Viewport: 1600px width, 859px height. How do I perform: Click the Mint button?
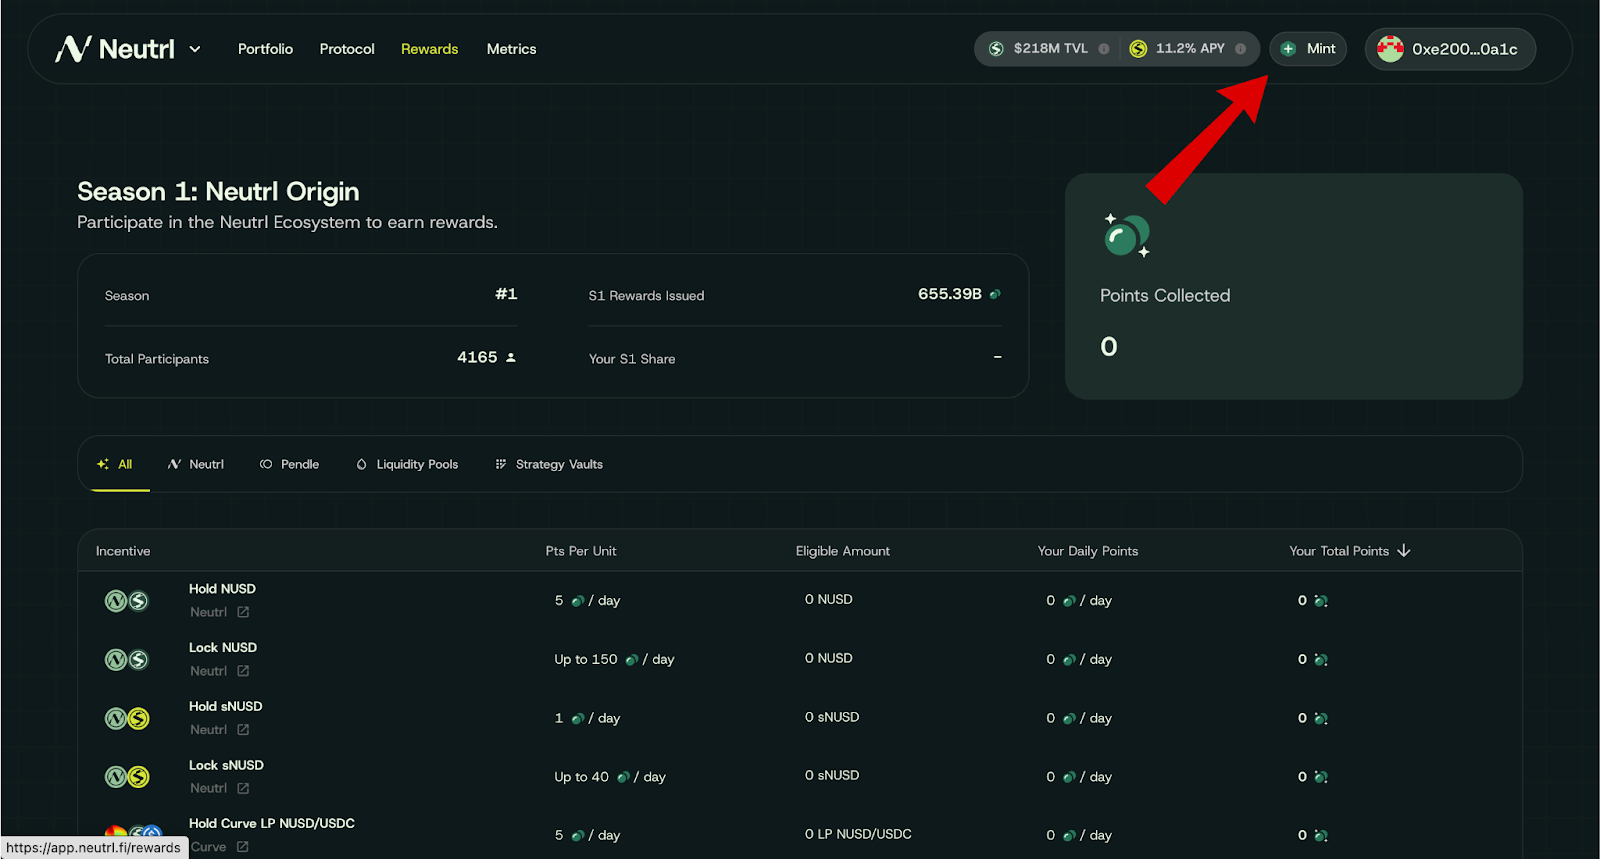[1308, 49]
